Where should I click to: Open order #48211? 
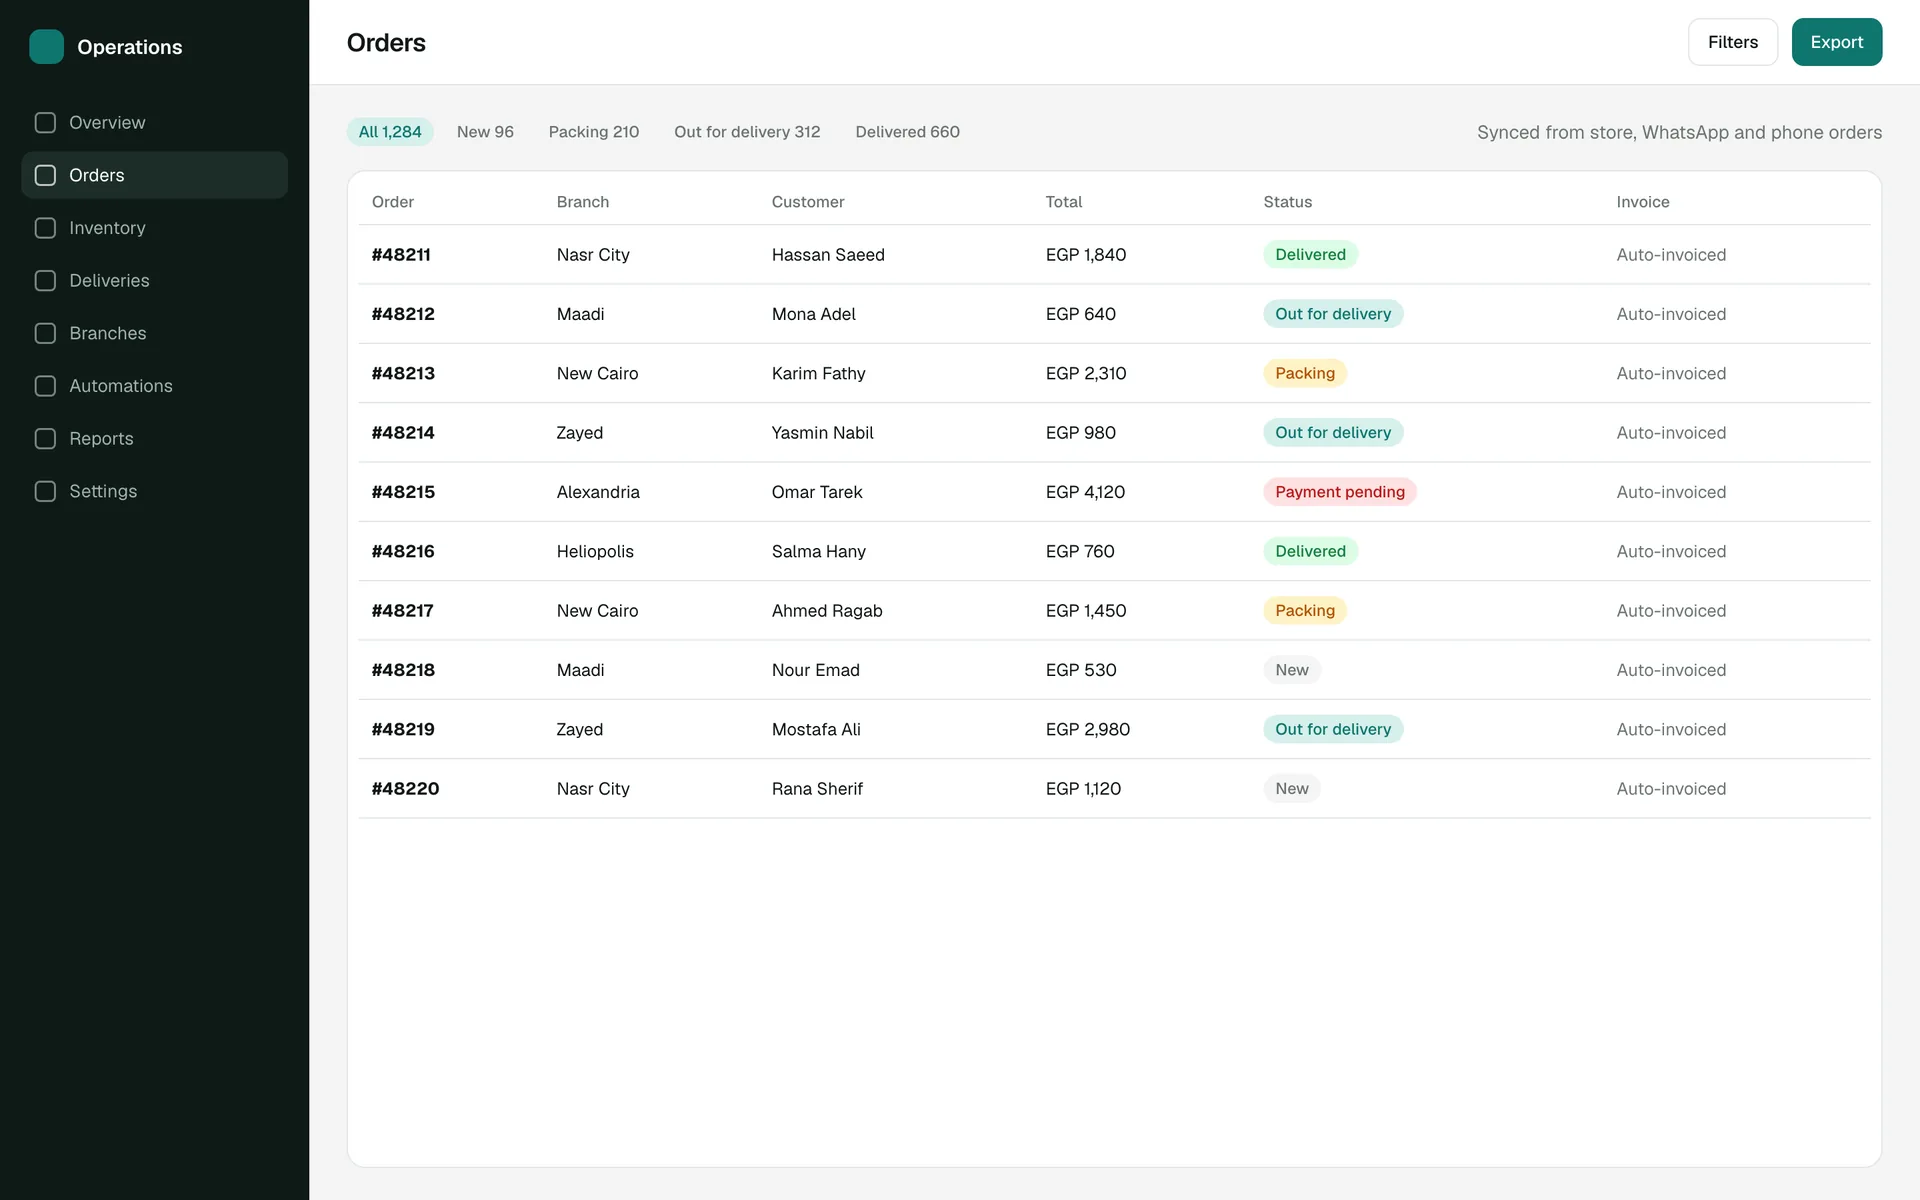click(x=401, y=255)
